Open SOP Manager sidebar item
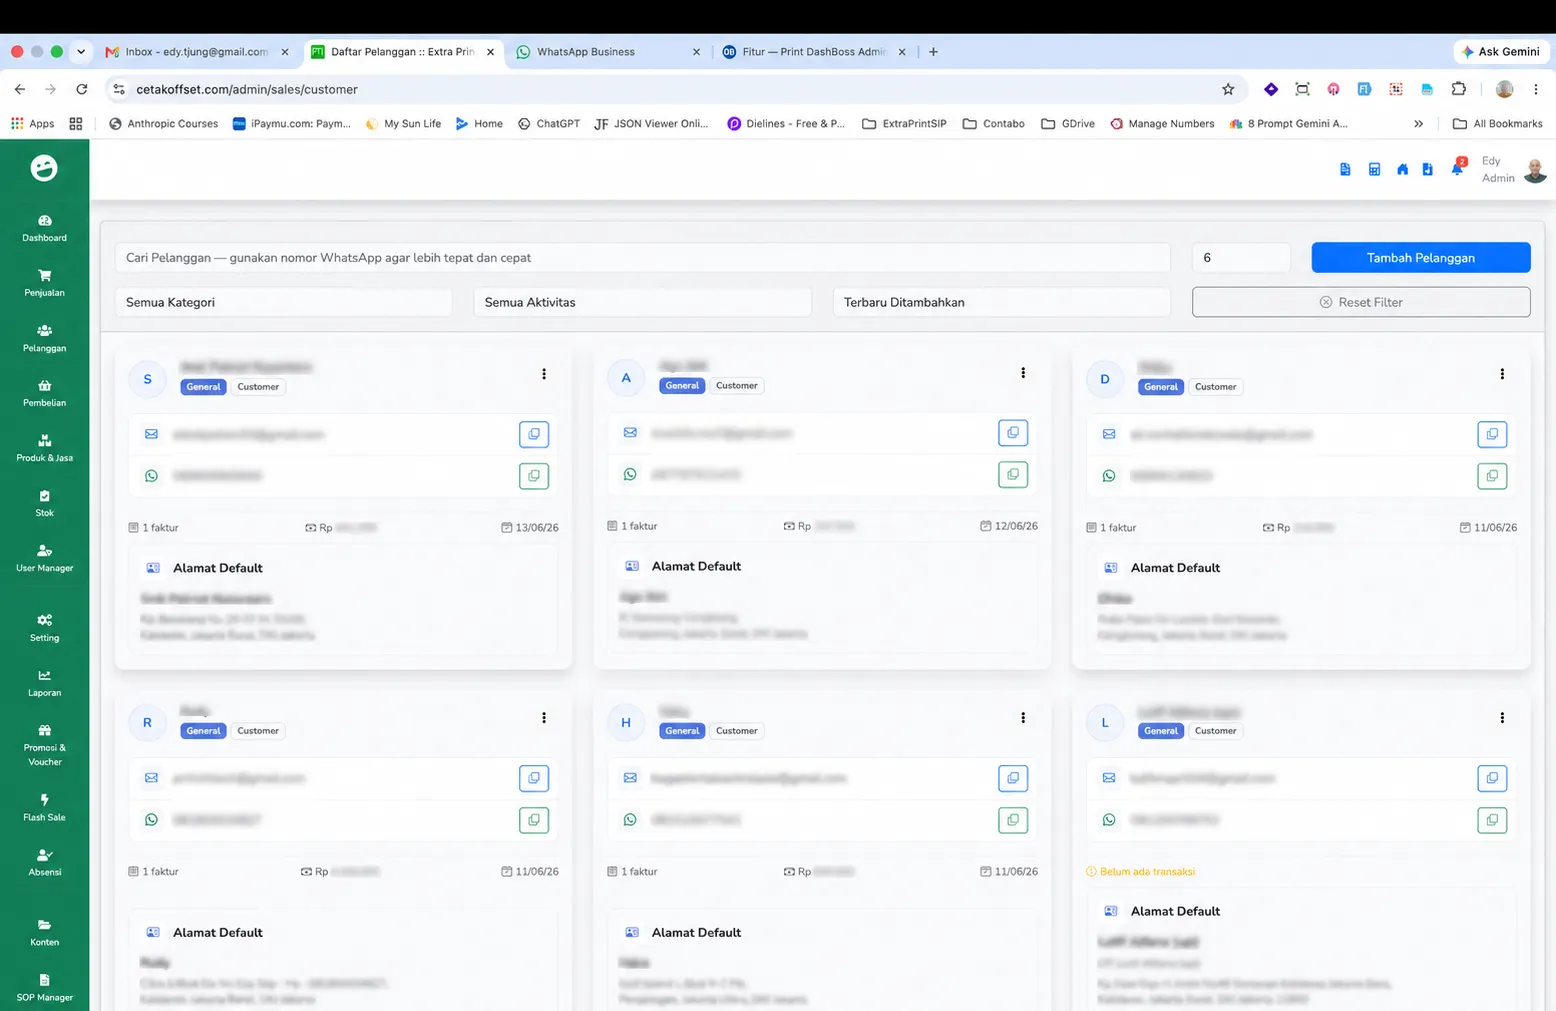The width and height of the screenshot is (1556, 1011). coord(44,987)
